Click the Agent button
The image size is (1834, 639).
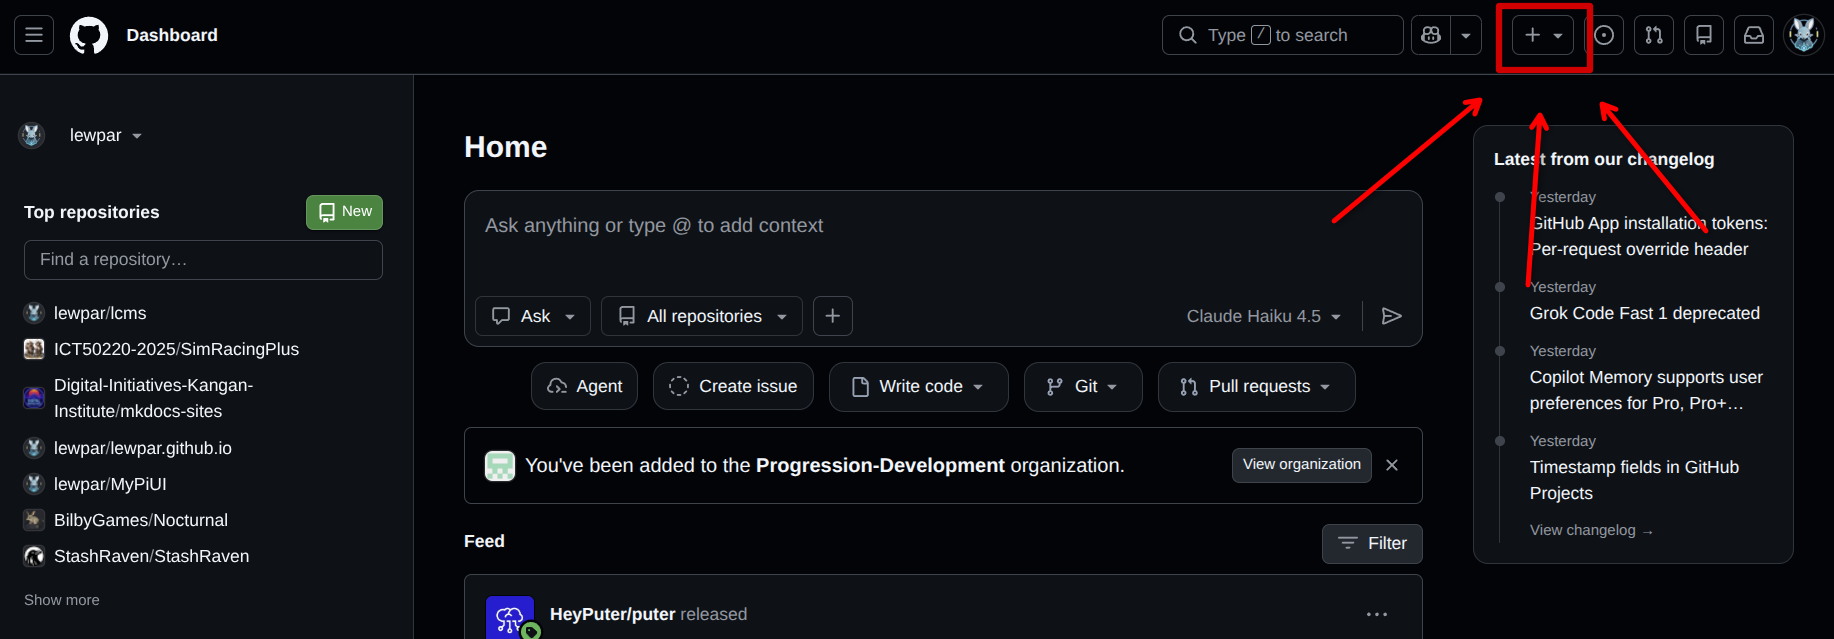pos(585,386)
